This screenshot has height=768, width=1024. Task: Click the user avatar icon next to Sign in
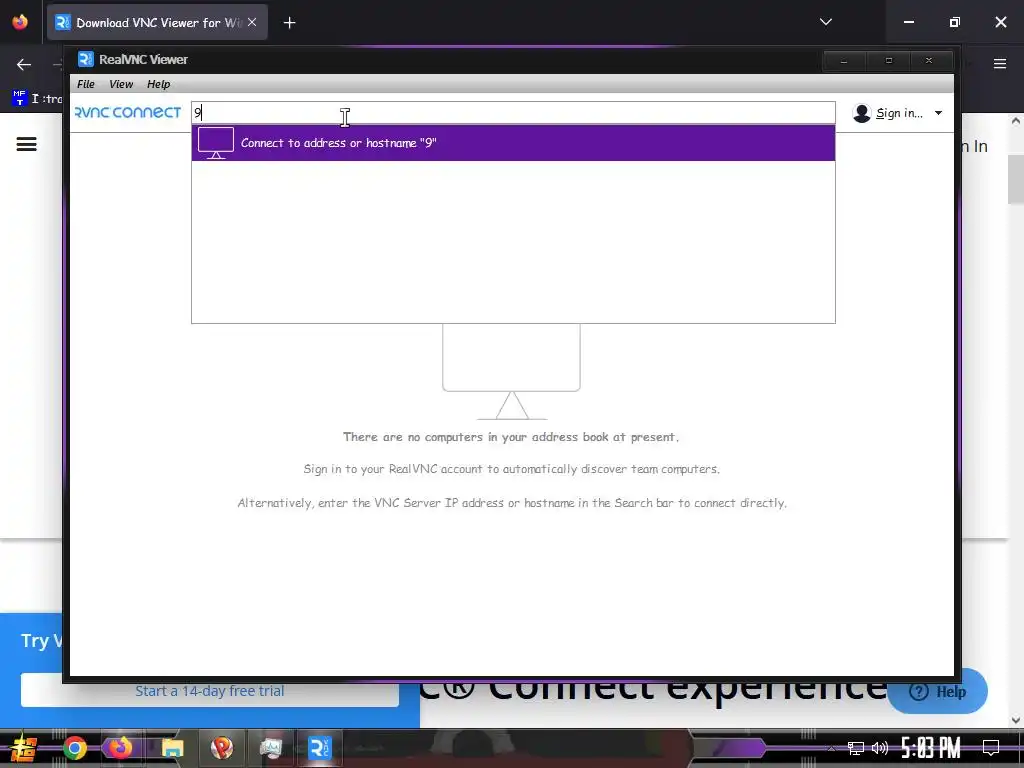pos(861,113)
